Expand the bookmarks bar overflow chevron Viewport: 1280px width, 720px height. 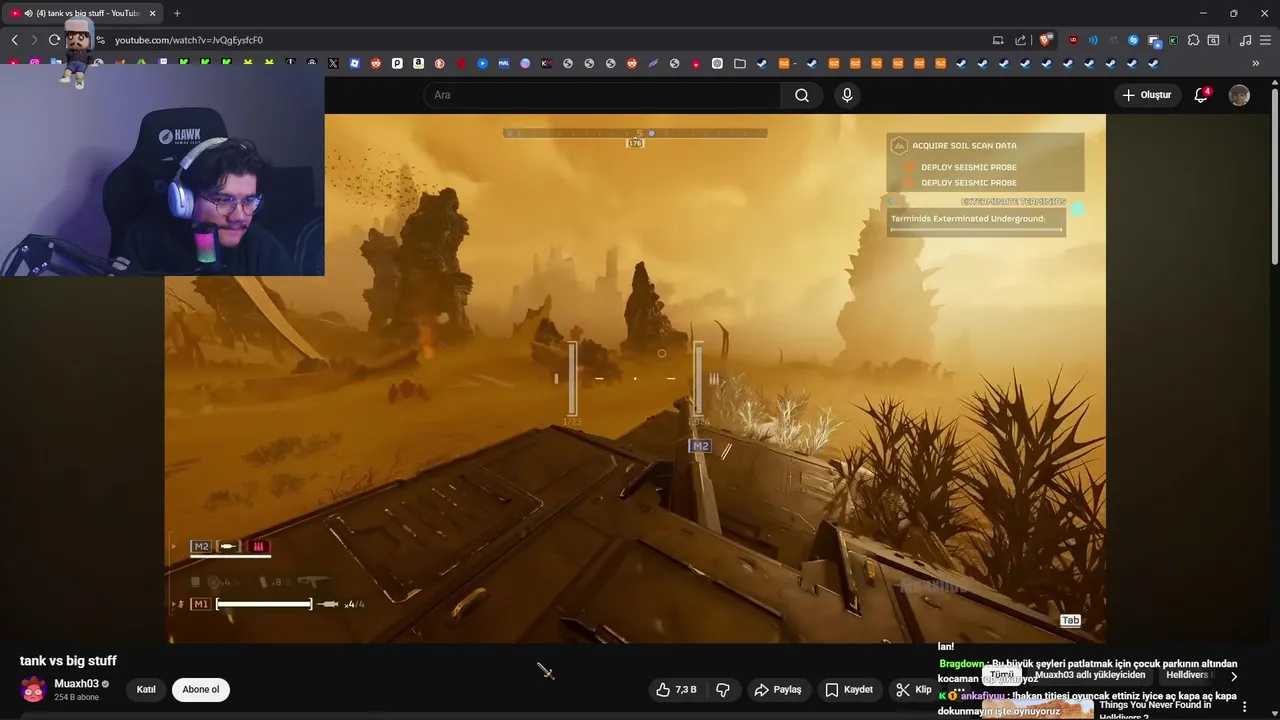pyautogui.click(x=1256, y=63)
